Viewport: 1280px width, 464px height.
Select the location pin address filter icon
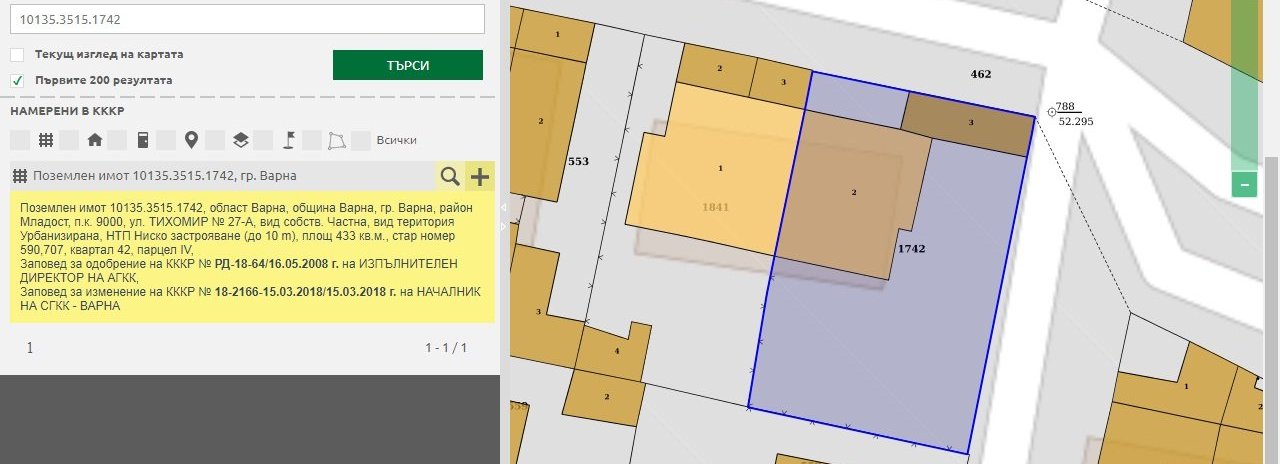191,140
